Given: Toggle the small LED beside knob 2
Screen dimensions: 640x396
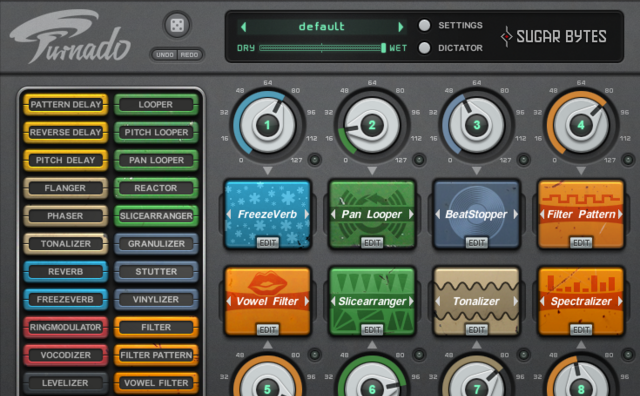Looking at the screenshot, I should pos(419,160).
